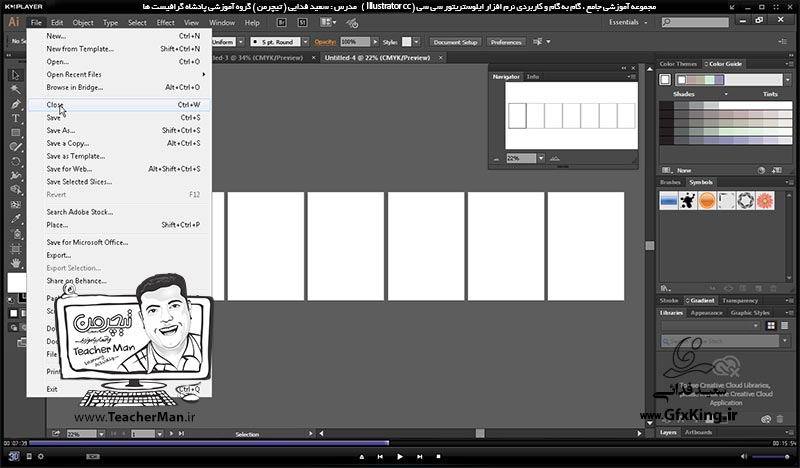Viewport: 800px width, 468px height.
Task: Mute the KMPlayer volume speaker
Action: [743, 456]
